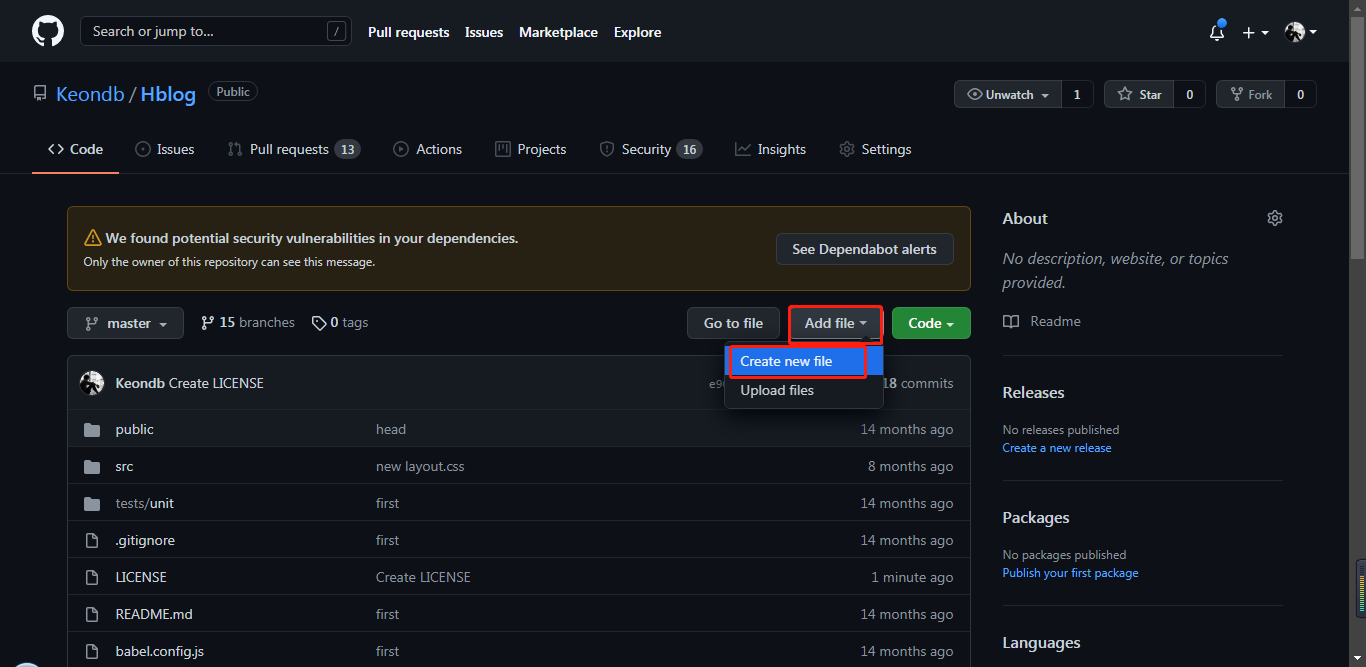Click Create a new release link
Viewport: 1366px width, 667px height.
(1057, 448)
